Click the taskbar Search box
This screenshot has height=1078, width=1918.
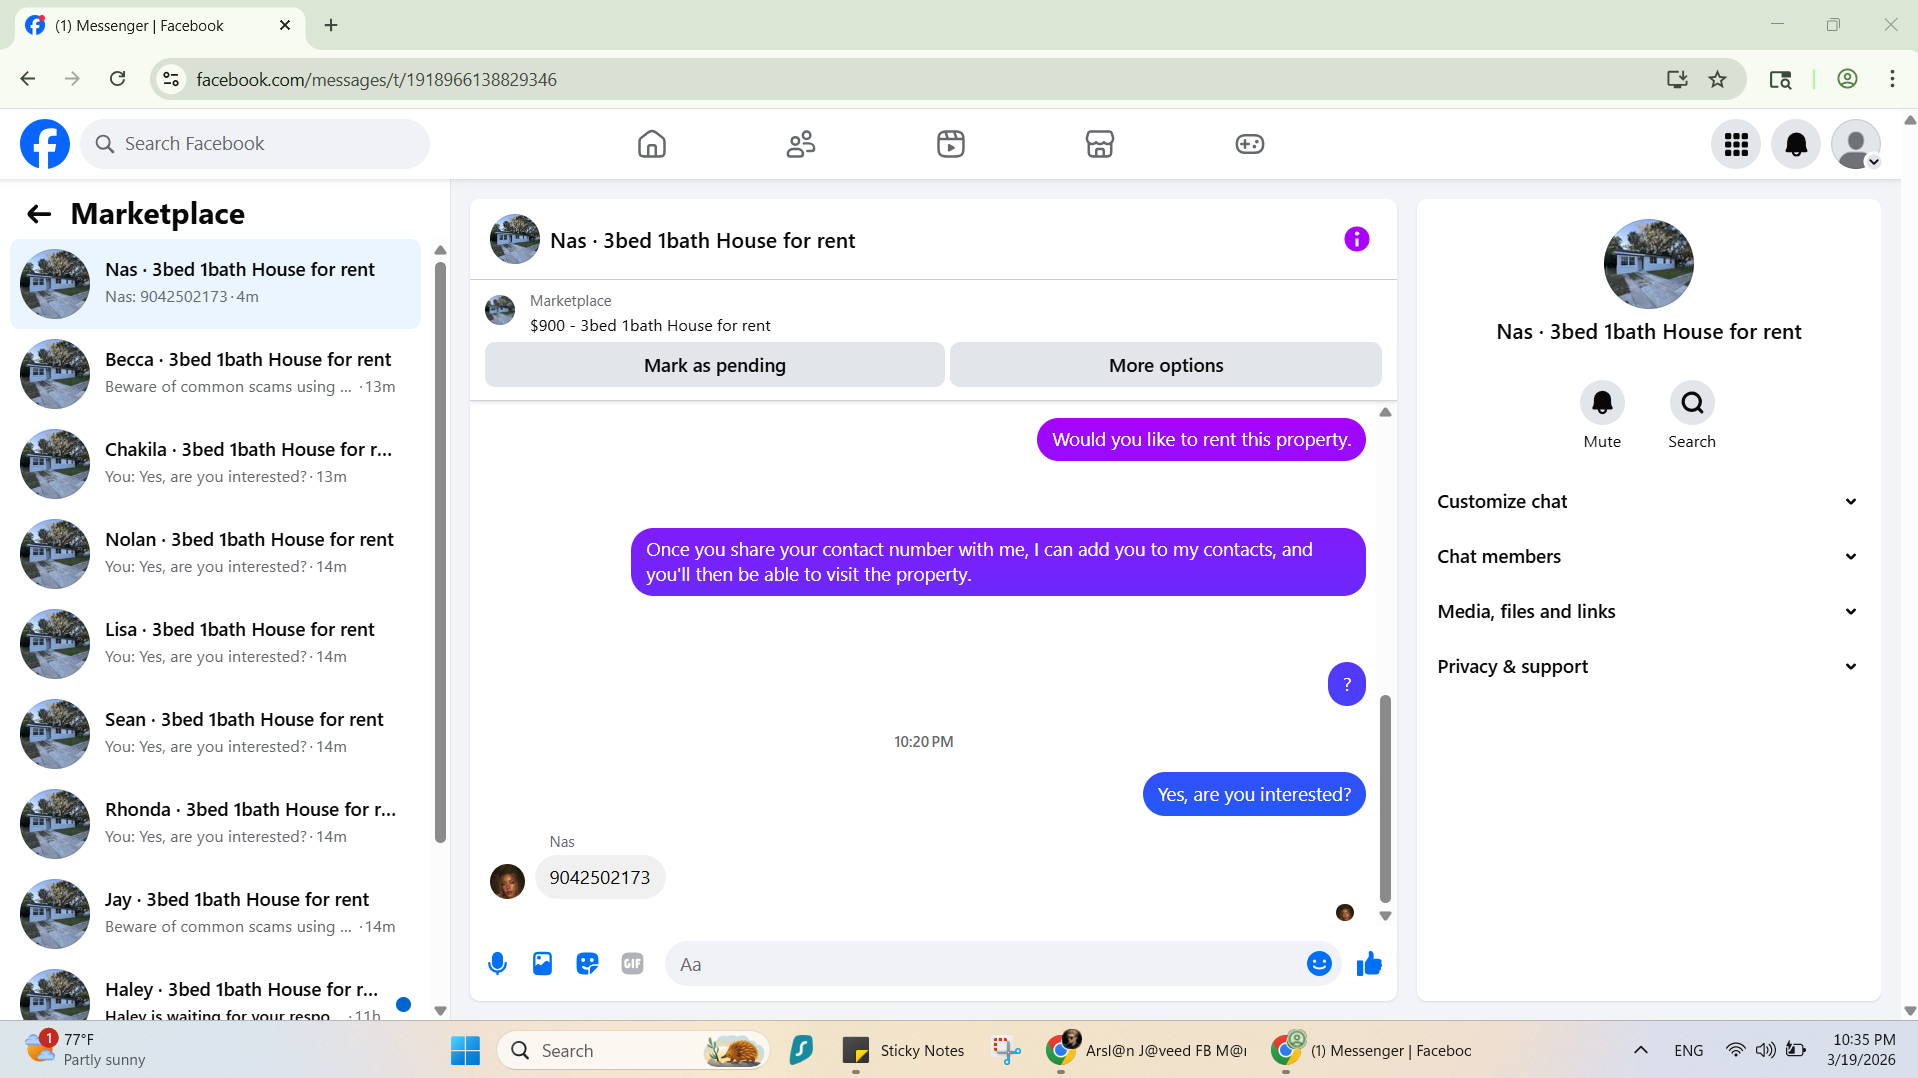click(633, 1050)
